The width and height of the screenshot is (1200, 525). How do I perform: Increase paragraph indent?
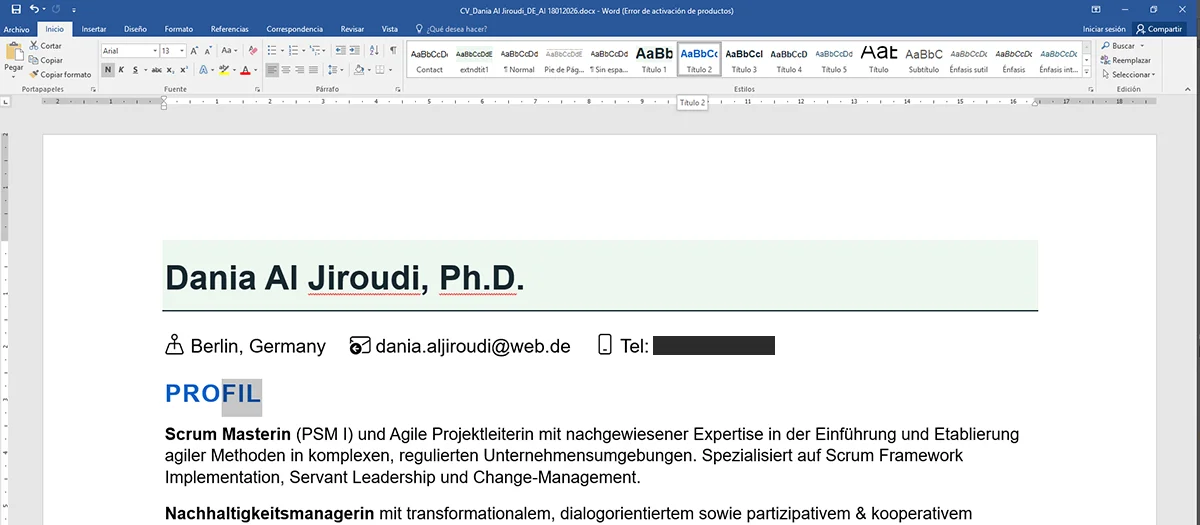[x=353, y=50]
